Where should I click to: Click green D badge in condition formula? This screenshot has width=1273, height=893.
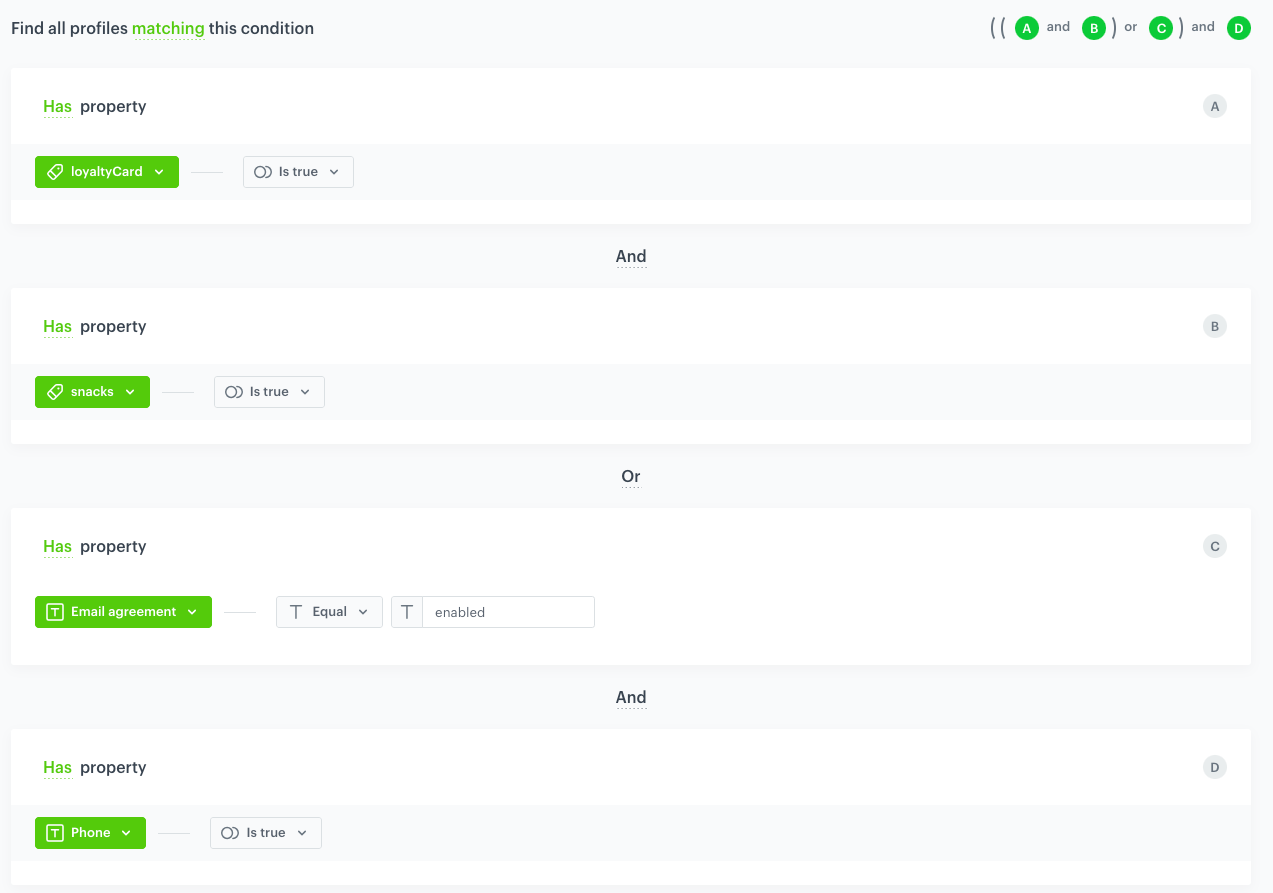click(1238, 29)
